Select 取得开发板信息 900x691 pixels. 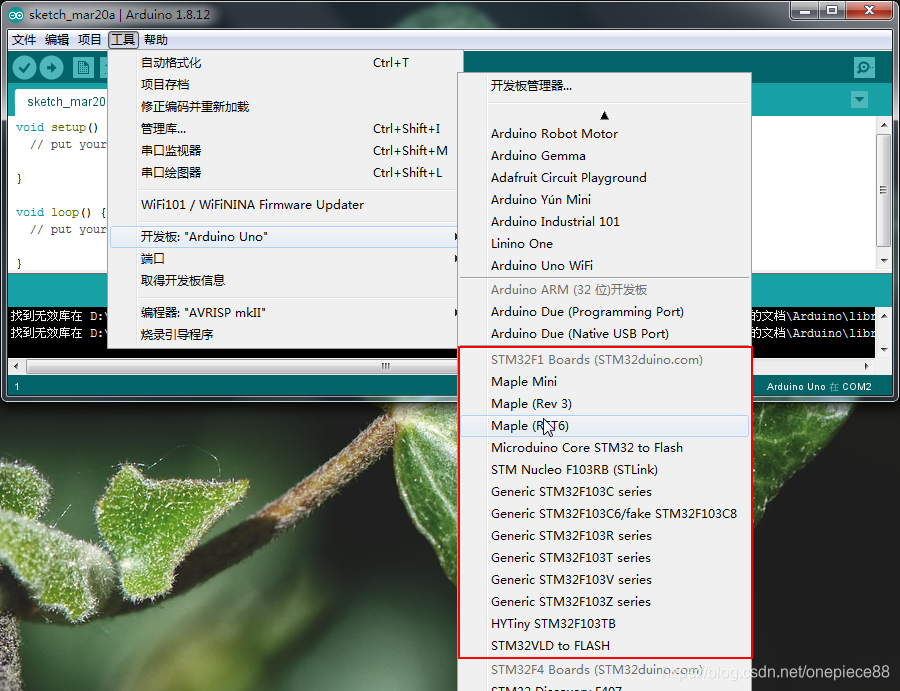coord(285,280)
